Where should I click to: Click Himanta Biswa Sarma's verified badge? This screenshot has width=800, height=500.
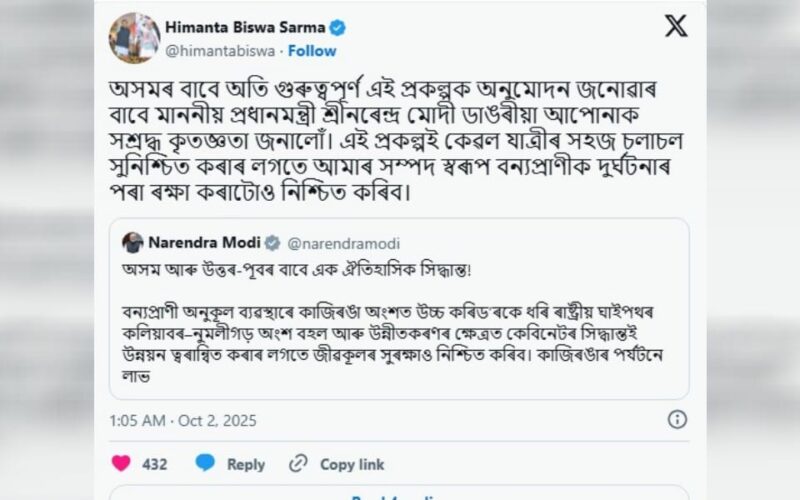click(339, 28)
